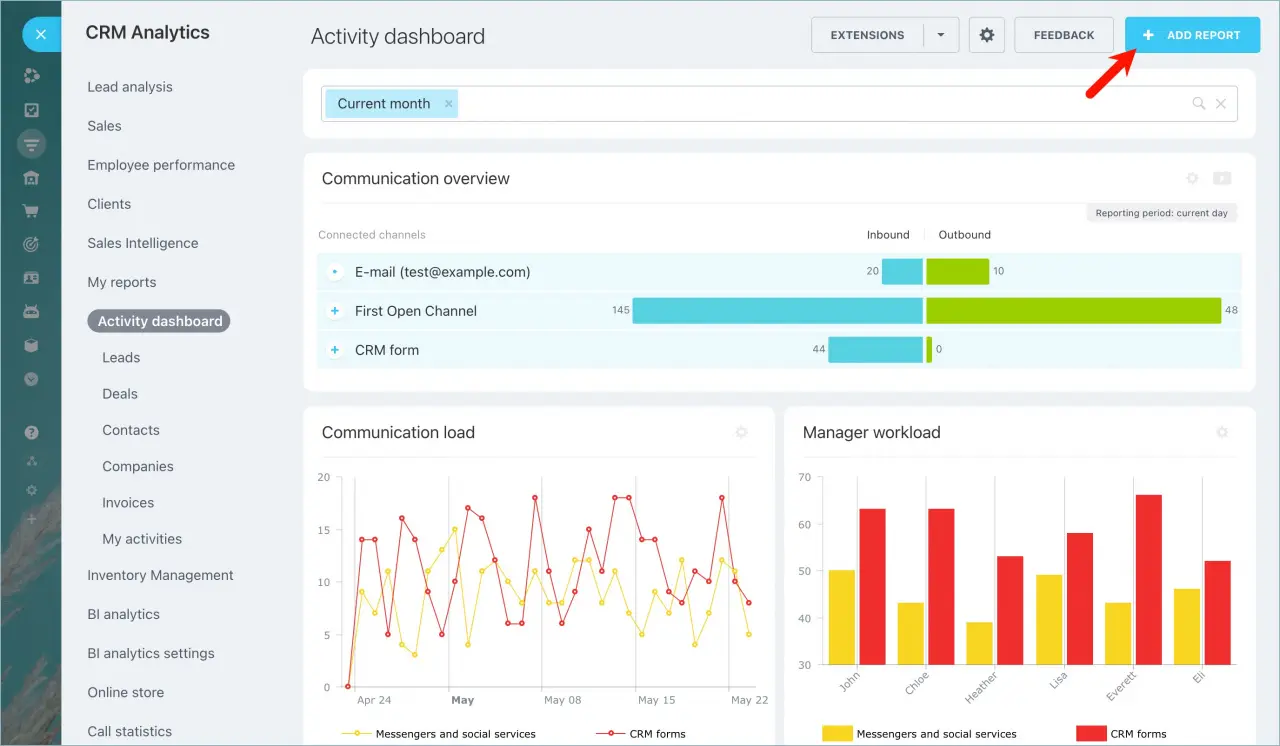This screenshot has width=1280, height=746.
Task: Expand the CRM form channel row
Action: (335, 350)
